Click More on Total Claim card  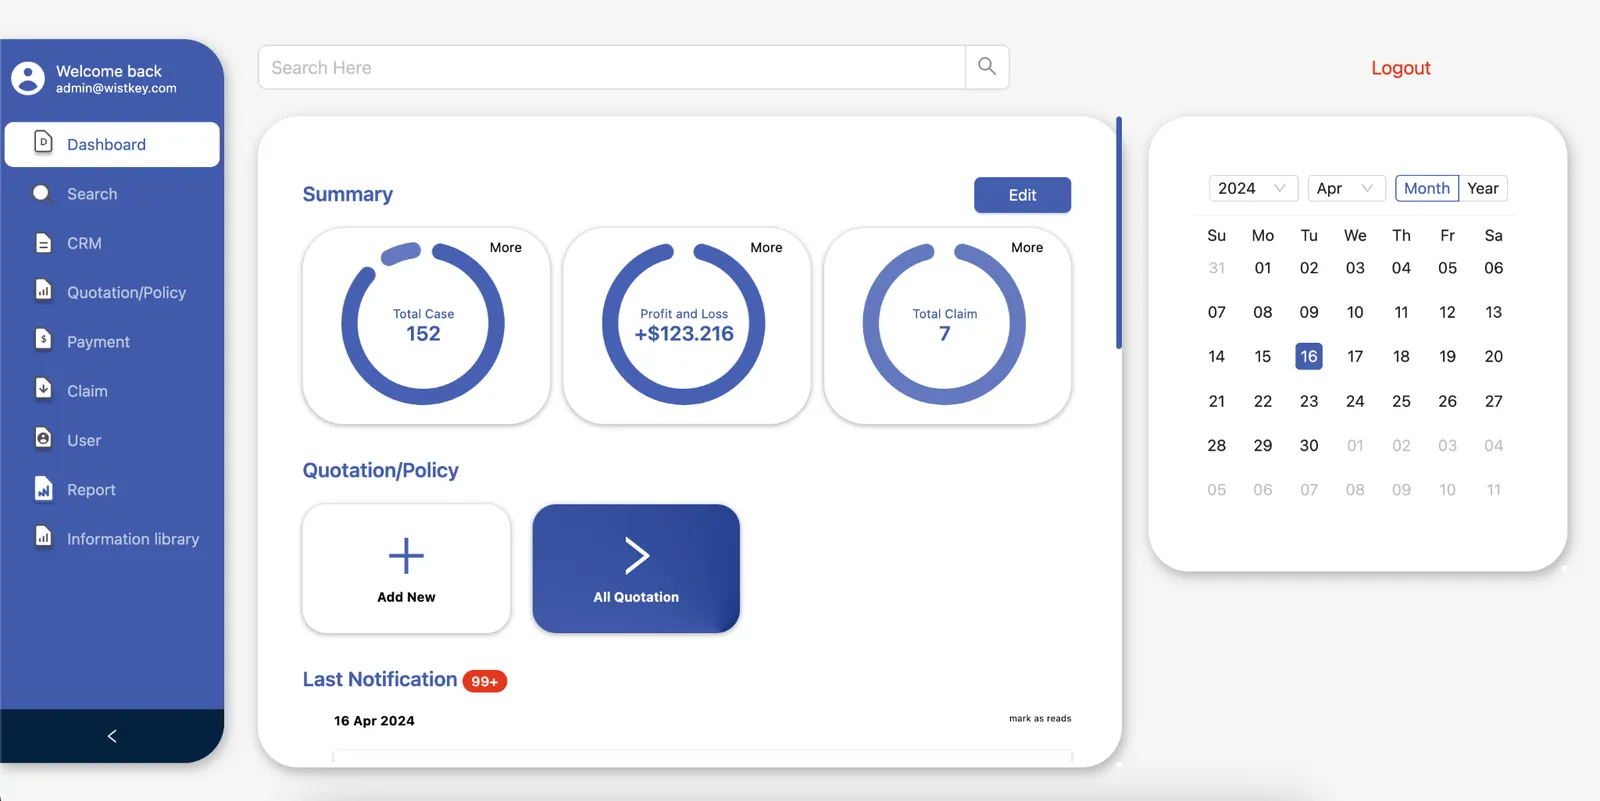[x=1027, y=247]
